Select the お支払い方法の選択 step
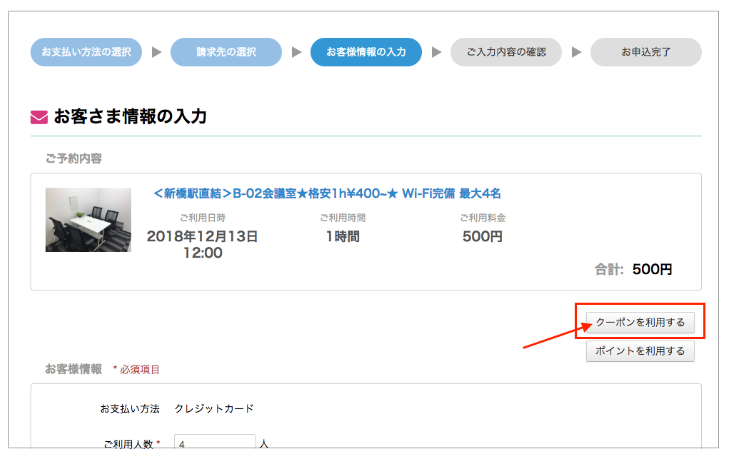 [86, 52]
